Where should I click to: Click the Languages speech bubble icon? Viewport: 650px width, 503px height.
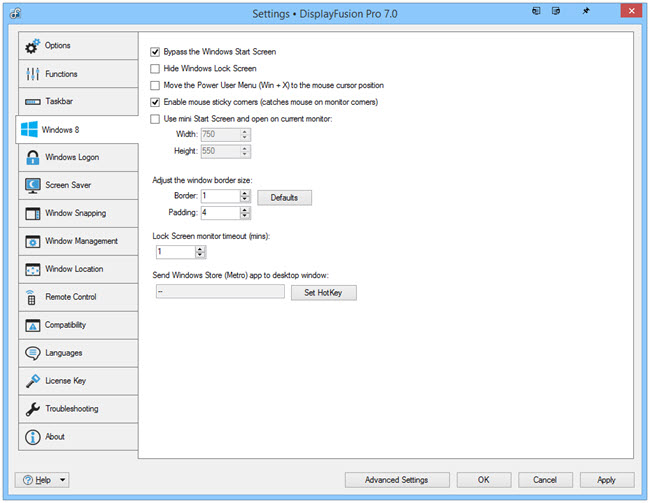click(33, 353)
